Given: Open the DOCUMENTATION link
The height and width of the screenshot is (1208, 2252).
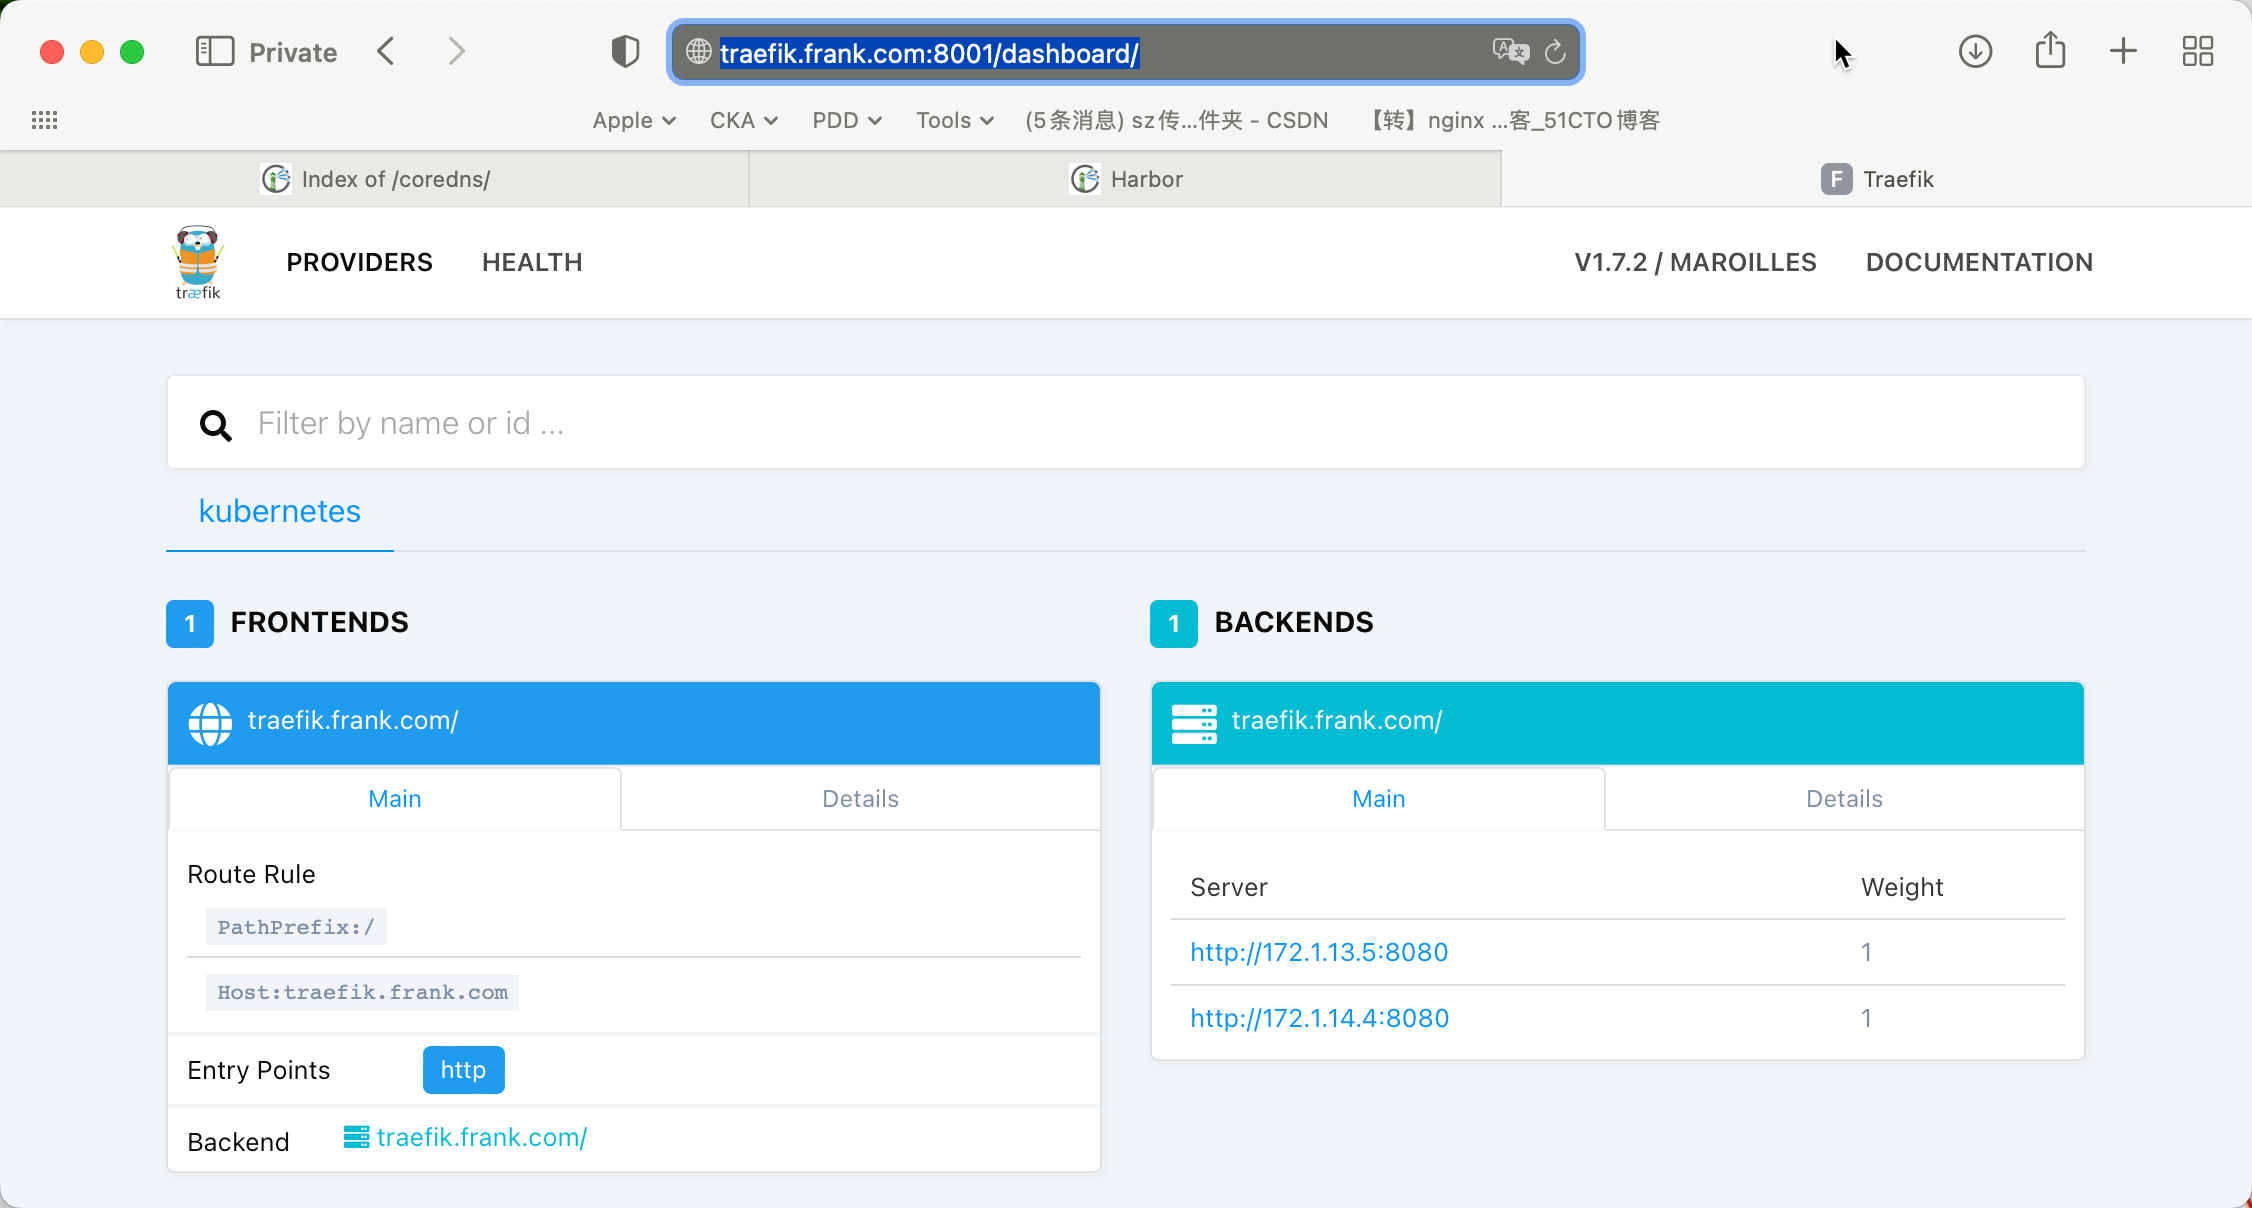Looking at the screenshot, I should [1979, 262].
